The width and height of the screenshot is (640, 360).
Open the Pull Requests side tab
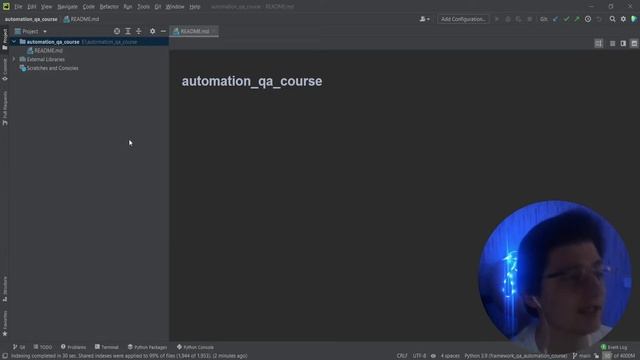pyautogui.click(x=5, y=108)
